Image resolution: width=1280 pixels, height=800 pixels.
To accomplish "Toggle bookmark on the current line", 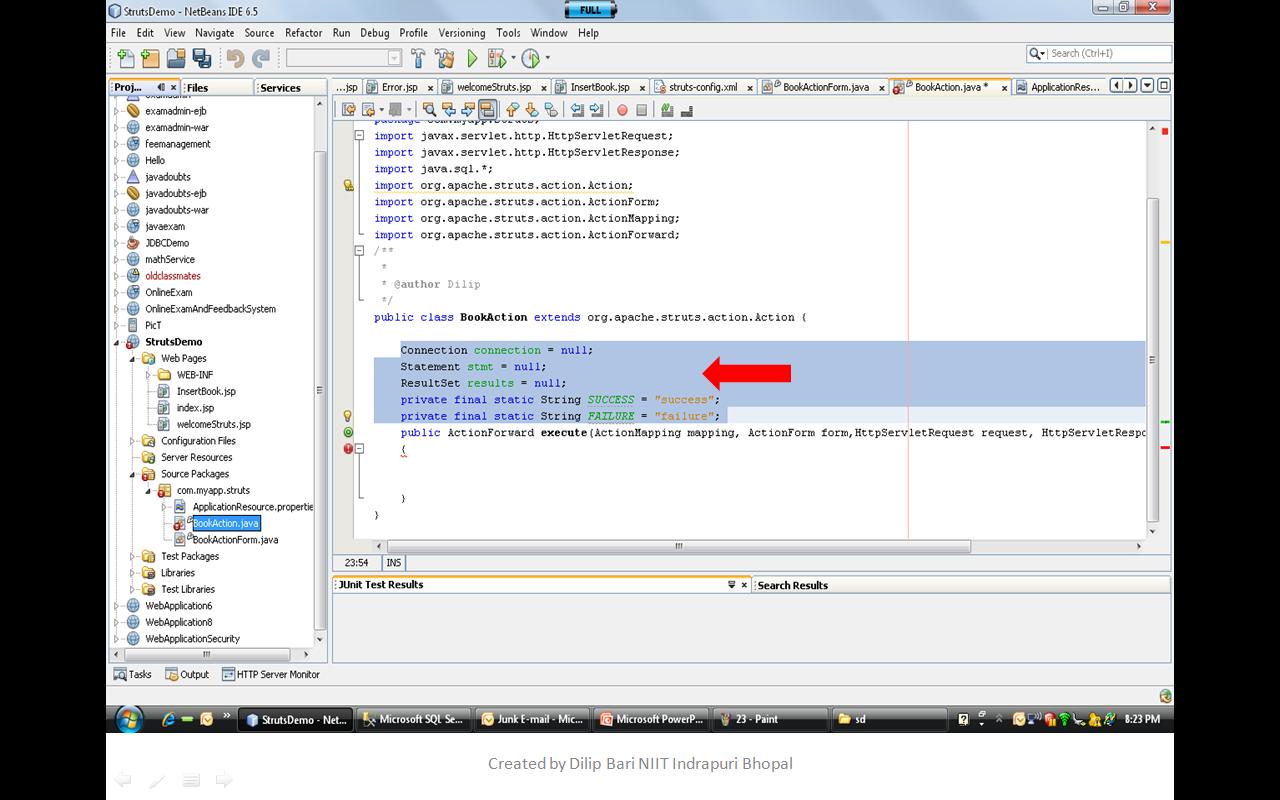I will click(x=551, y=109).
